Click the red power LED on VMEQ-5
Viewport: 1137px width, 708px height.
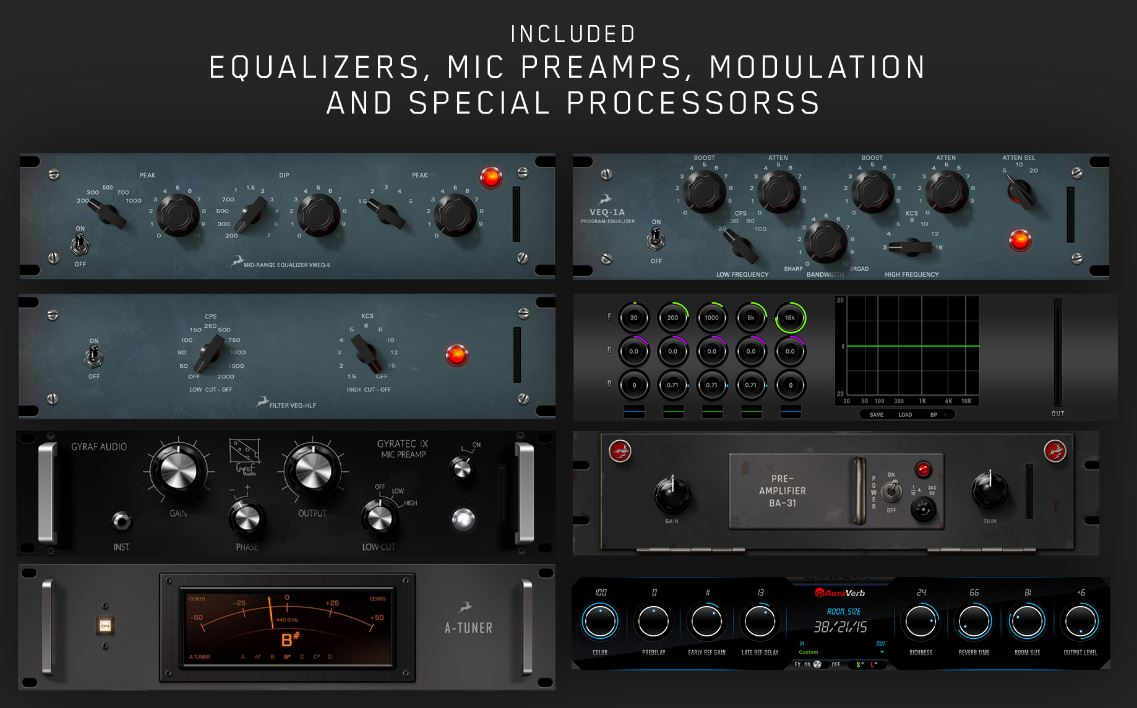(x=490, y=177)
